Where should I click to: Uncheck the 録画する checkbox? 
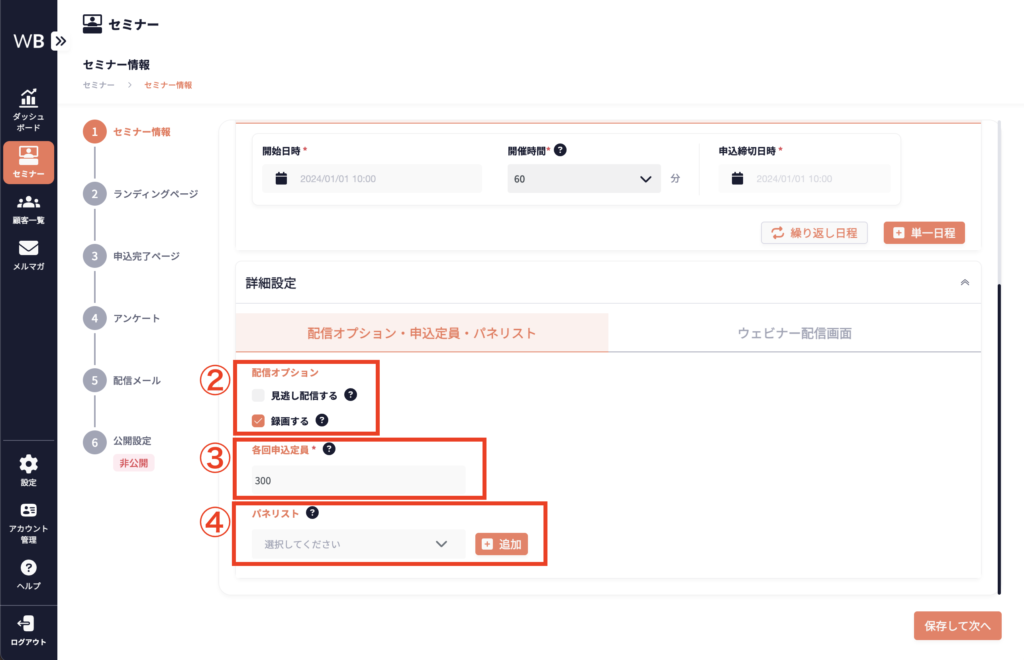pyautogui.click(x=258, y=421)
